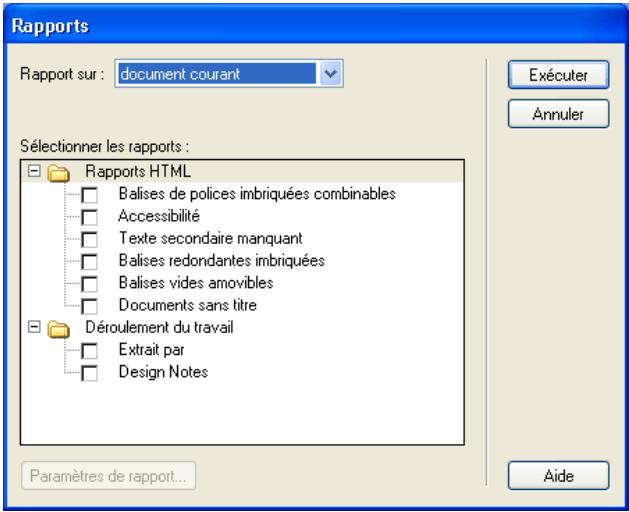Collapse the Rapports HTML tree node
629x512 pixels.
(34, 171)
